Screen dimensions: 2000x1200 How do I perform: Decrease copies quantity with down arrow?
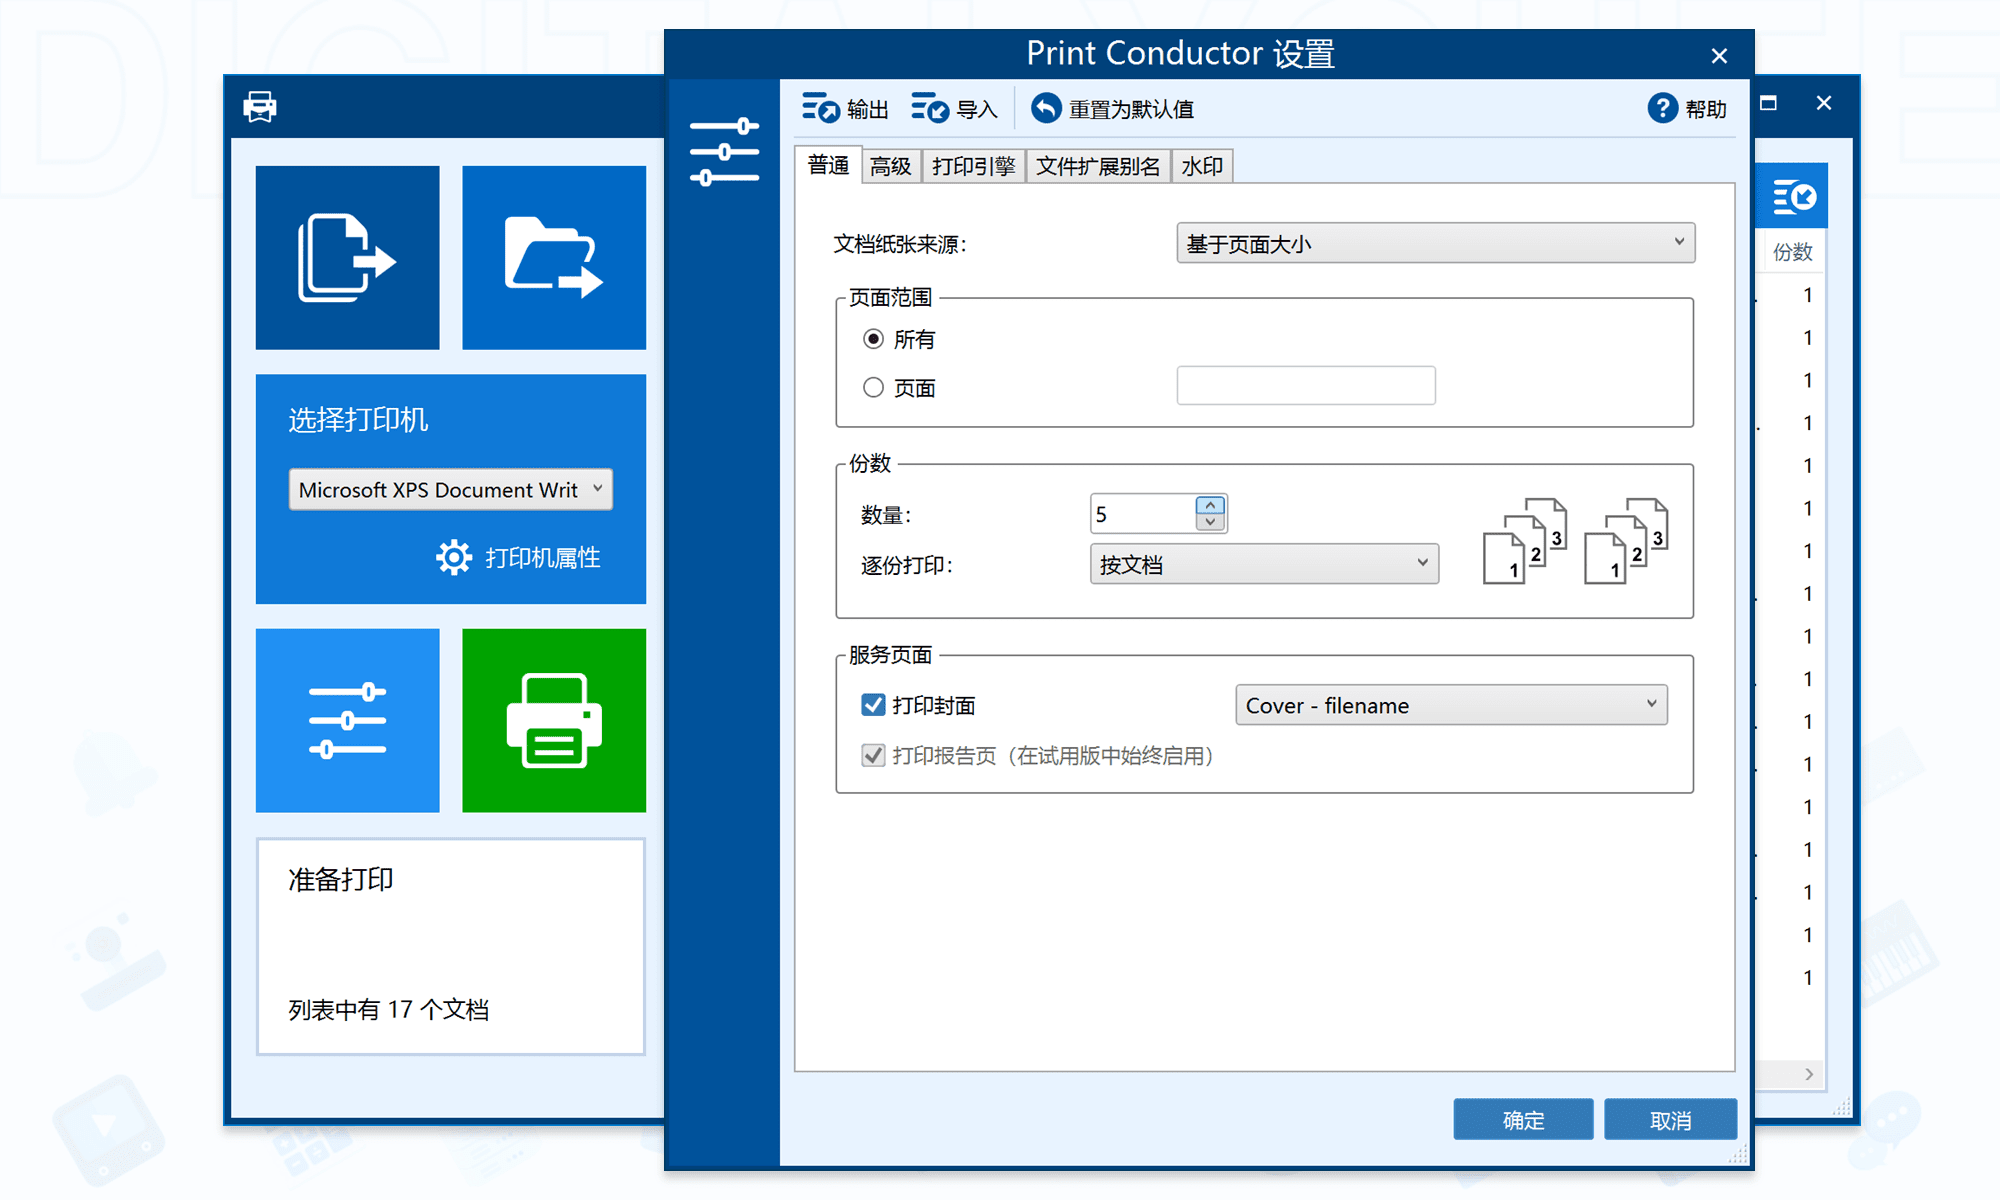click(1211, 522)
